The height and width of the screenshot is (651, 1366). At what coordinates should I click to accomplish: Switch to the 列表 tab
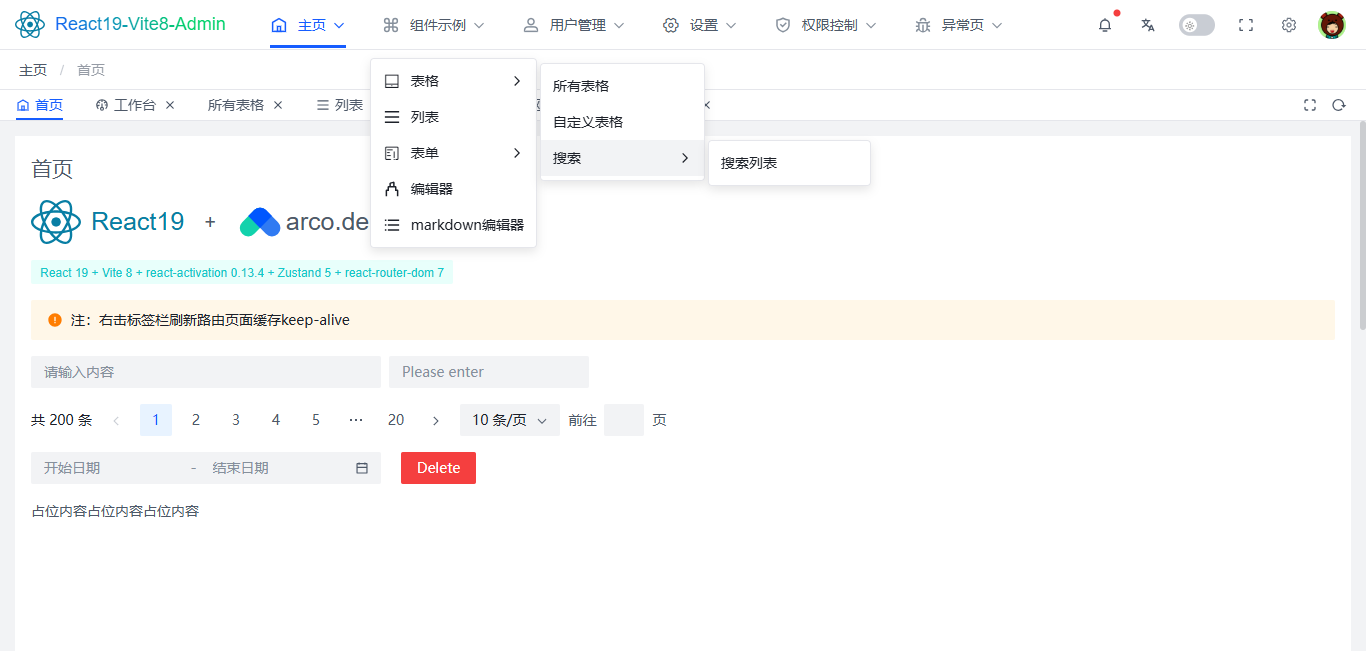[x=340, y=105]
